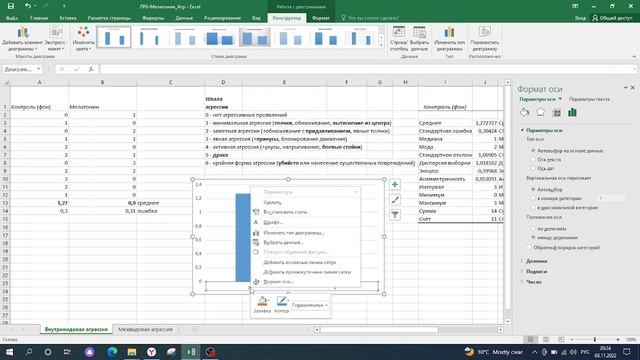Viewport: 640px width, 360px height.
Task: Open sheet tab Межвидовая агрессия
Action: click(145, 329)
